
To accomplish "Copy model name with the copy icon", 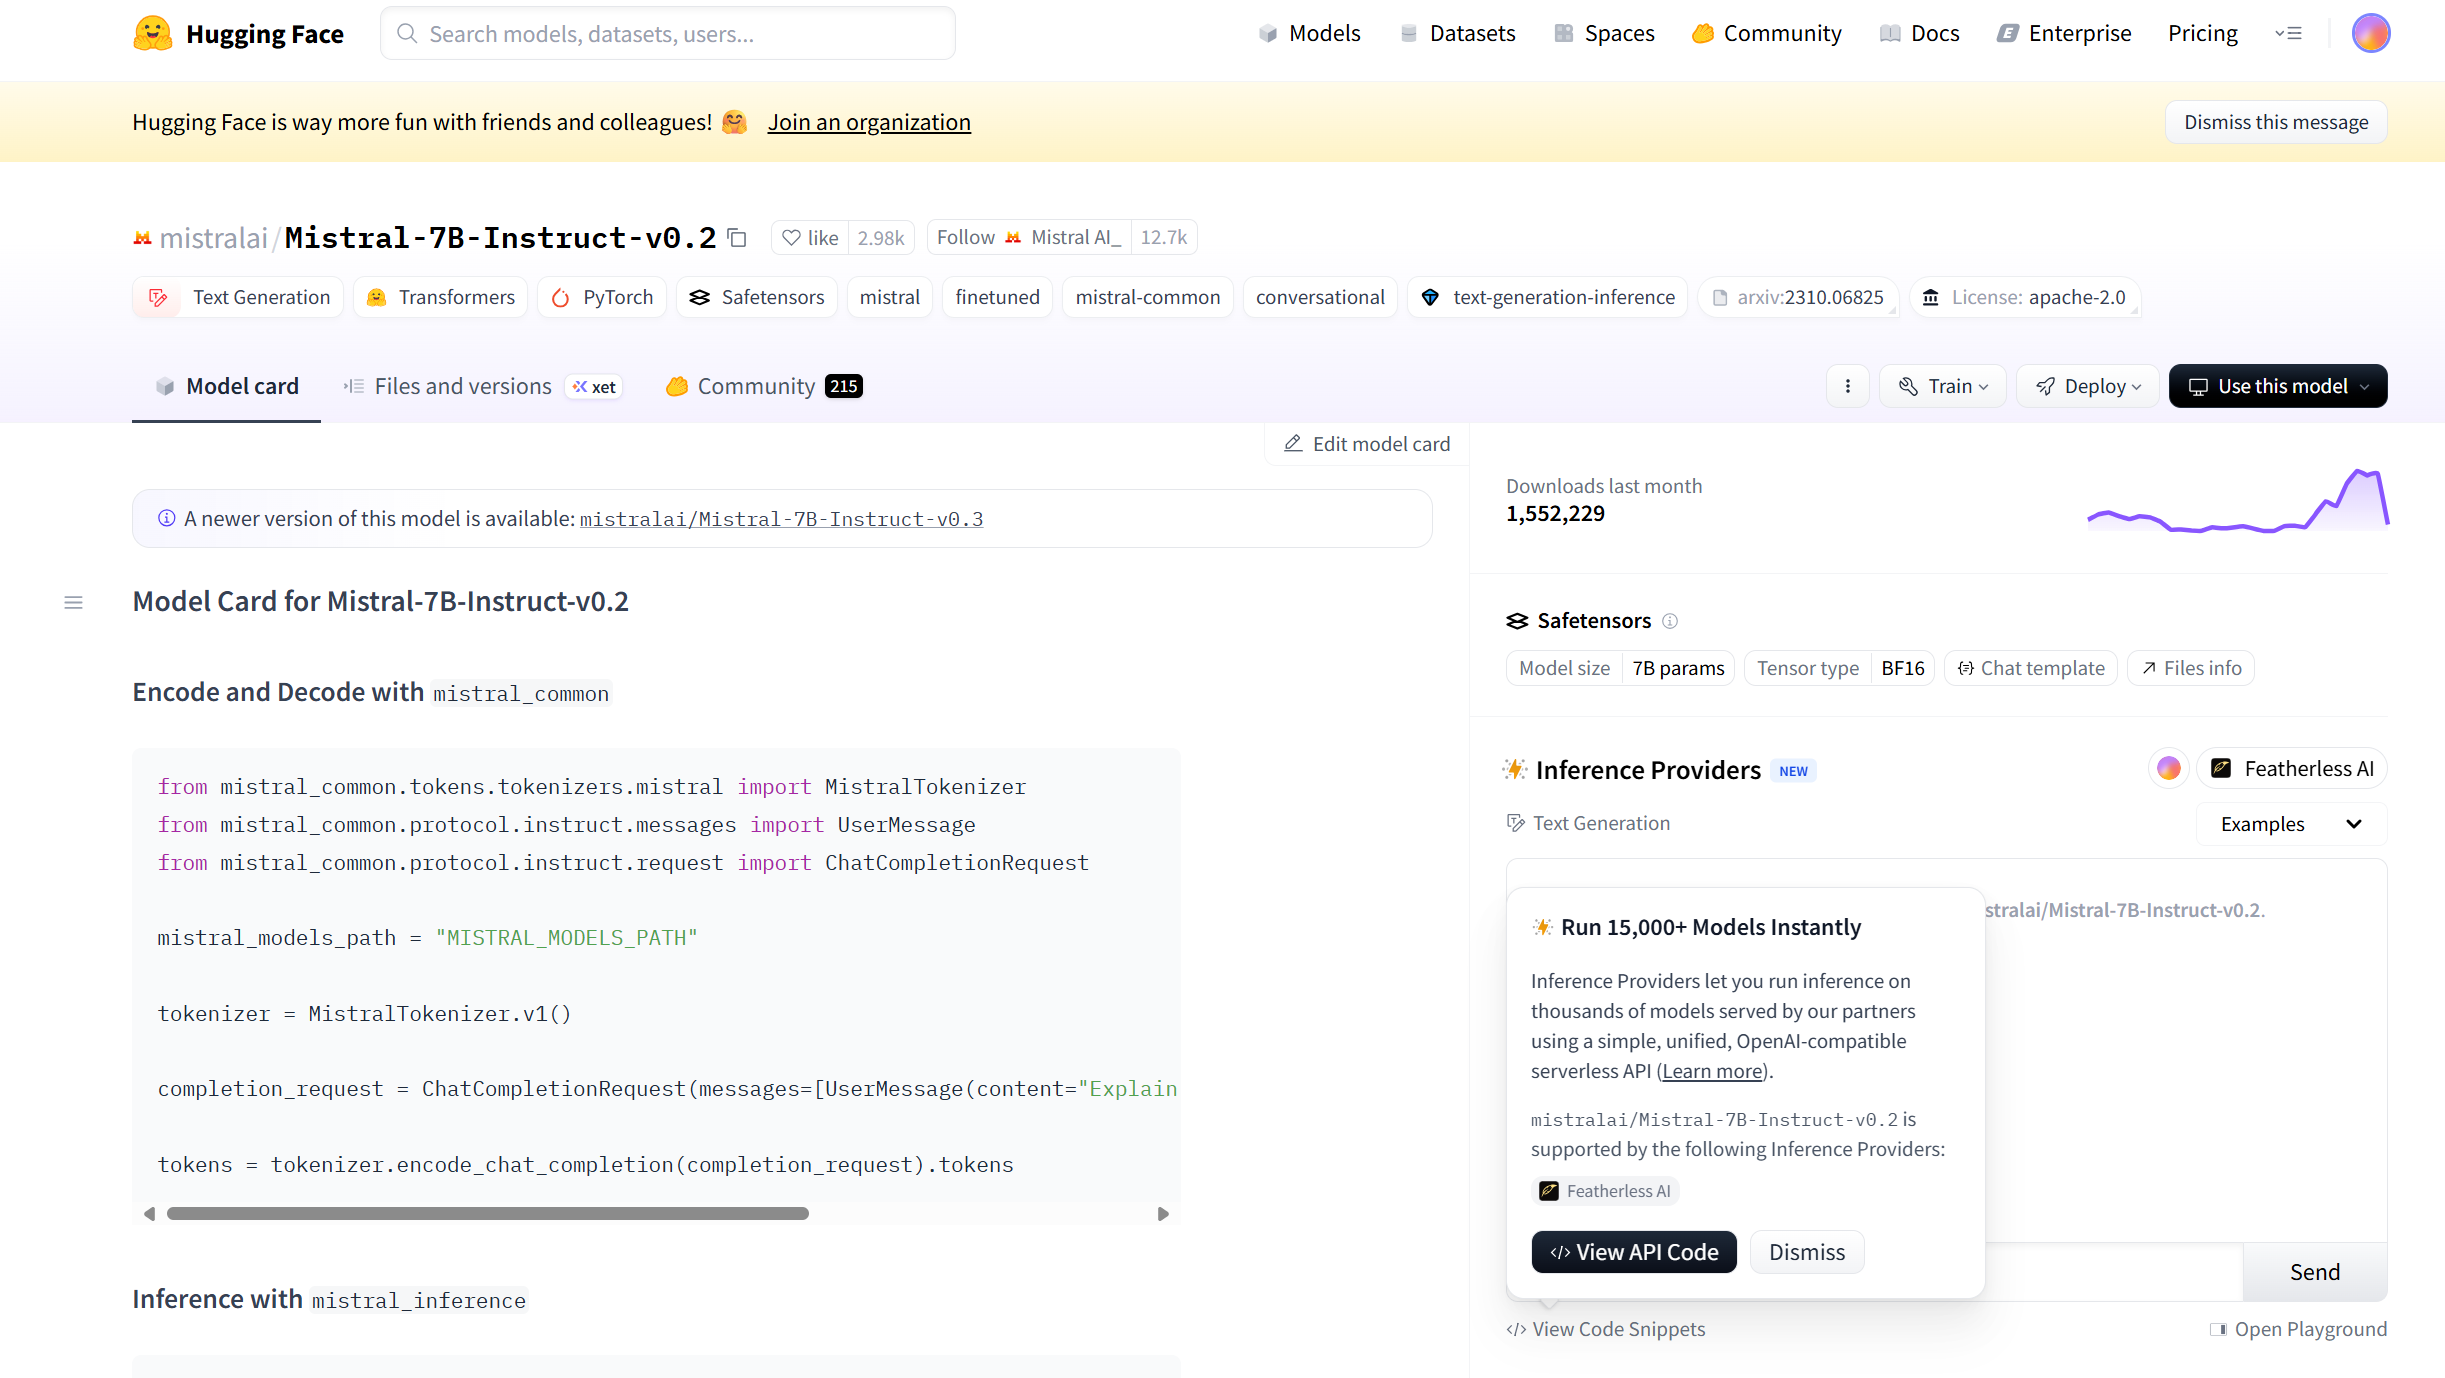I will point(737,238).
